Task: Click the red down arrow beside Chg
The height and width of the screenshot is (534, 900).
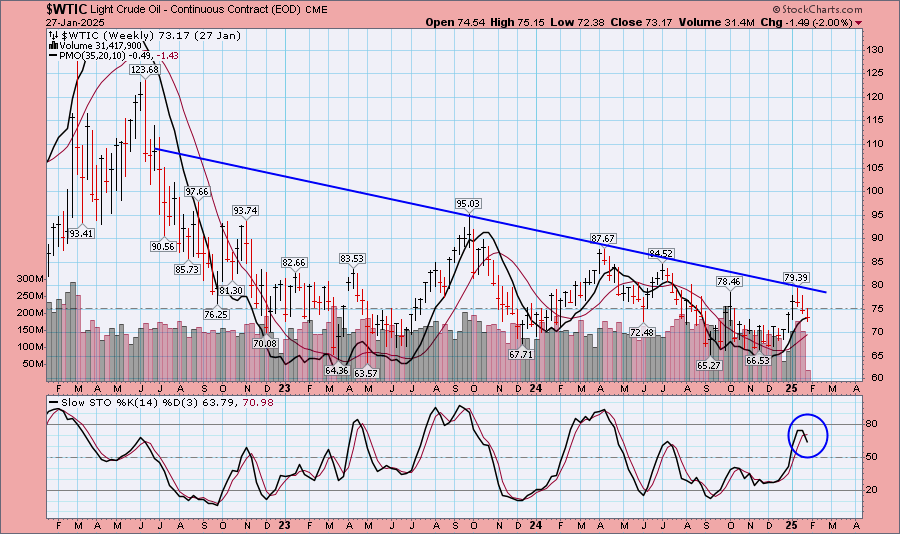Action: pos(860,21)
